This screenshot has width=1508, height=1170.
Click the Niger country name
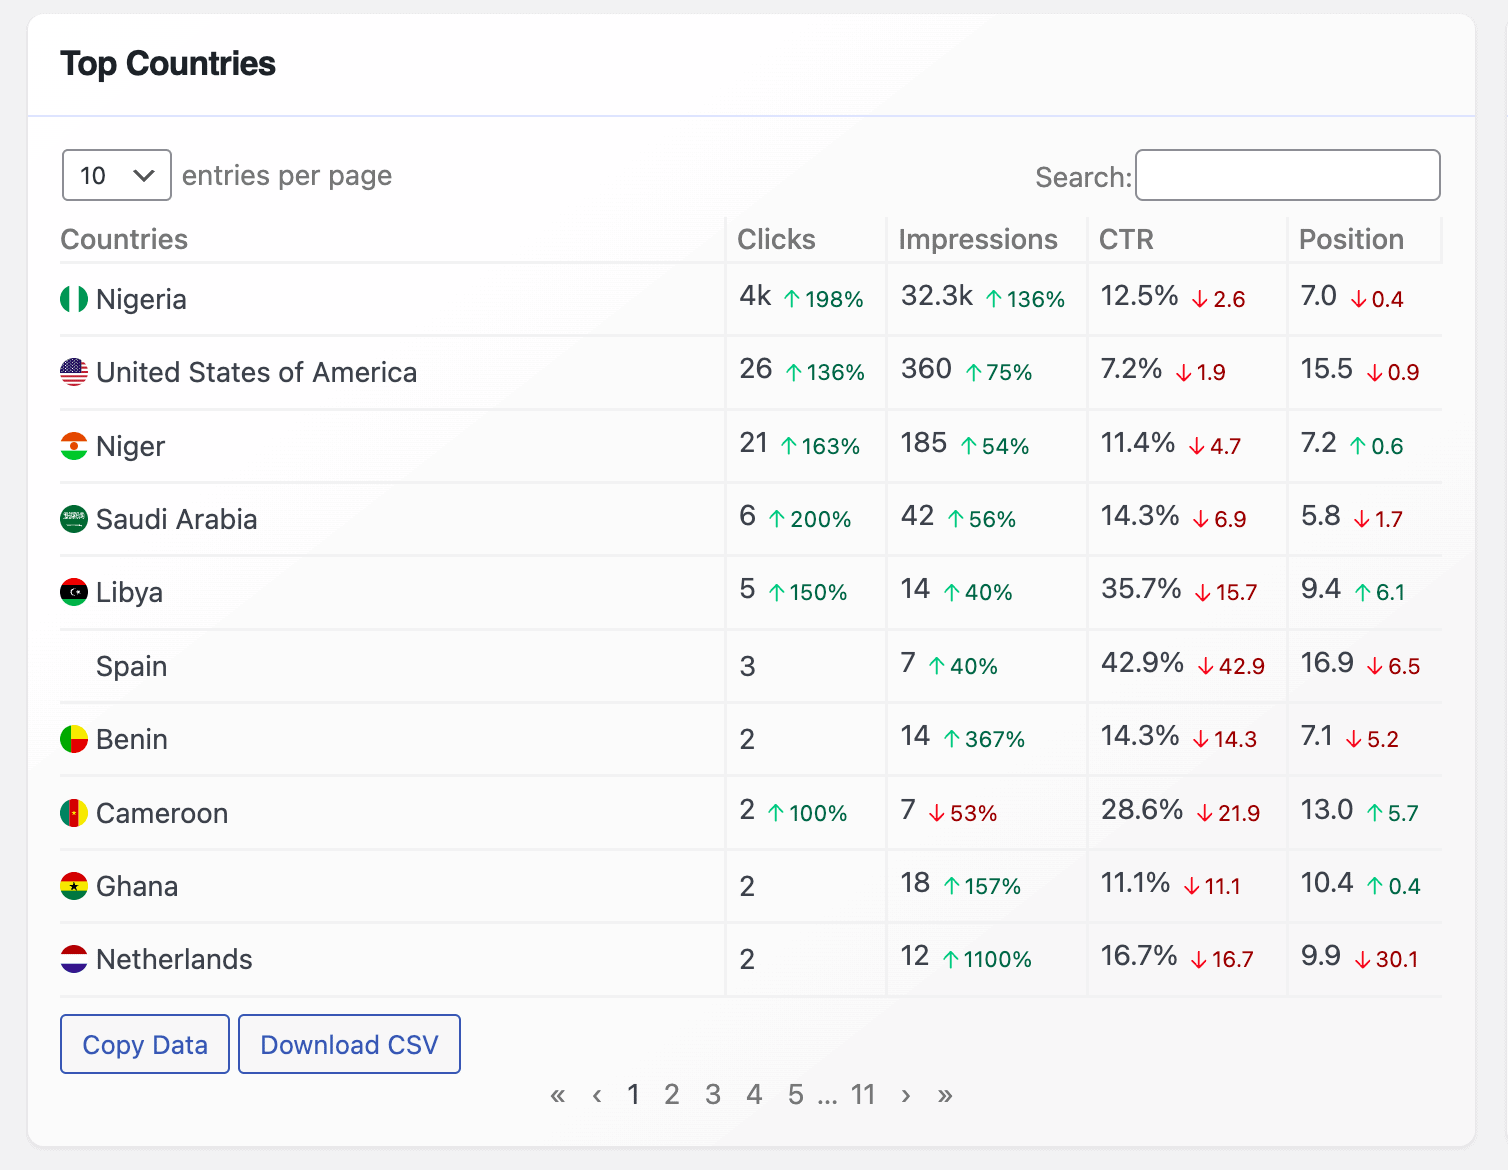pyautogui.click(x=130, y=447)
